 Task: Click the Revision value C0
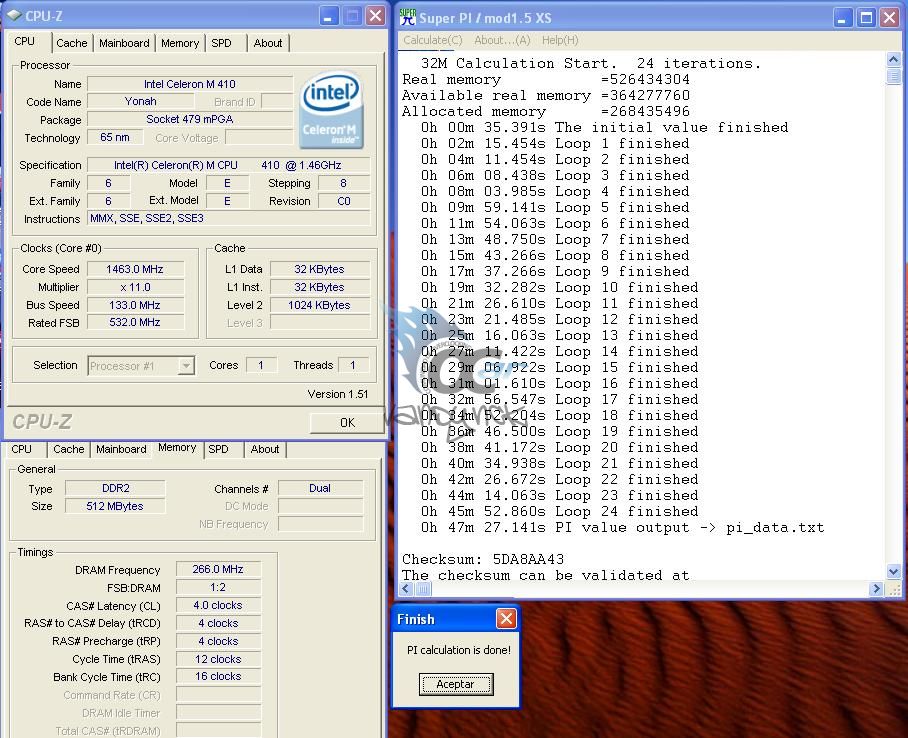click(343, 201)
